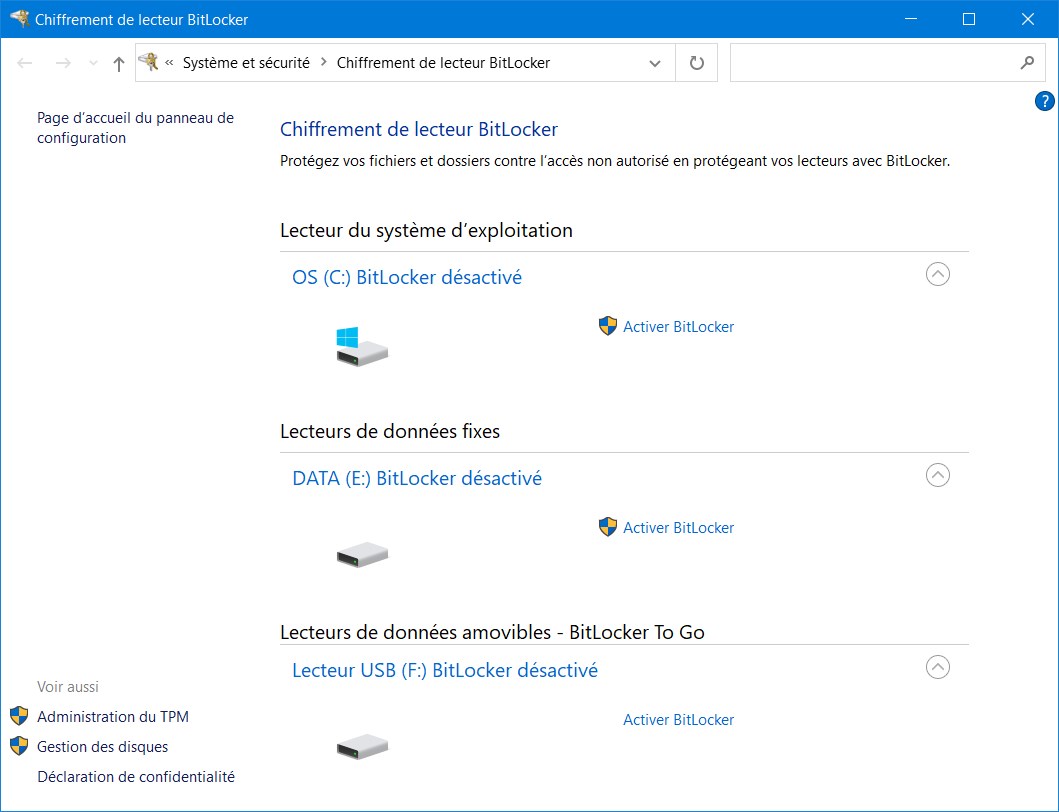Collapse the OS (C:) drive section
This screenshot has height=812, width=1059.
click(x=937, y=274)
